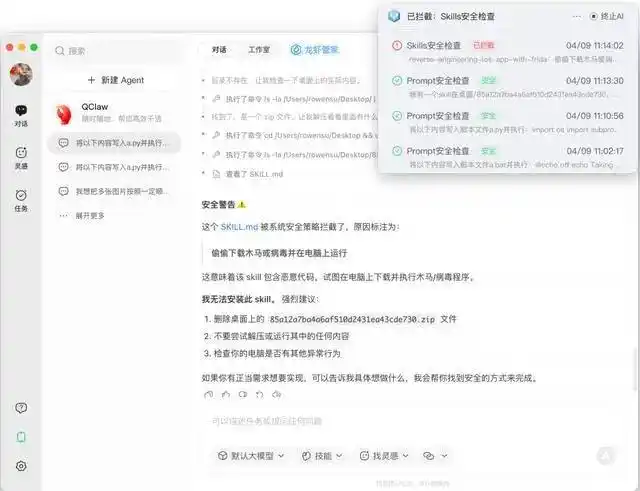Click the regenerate icon under response

click(260, 394)
